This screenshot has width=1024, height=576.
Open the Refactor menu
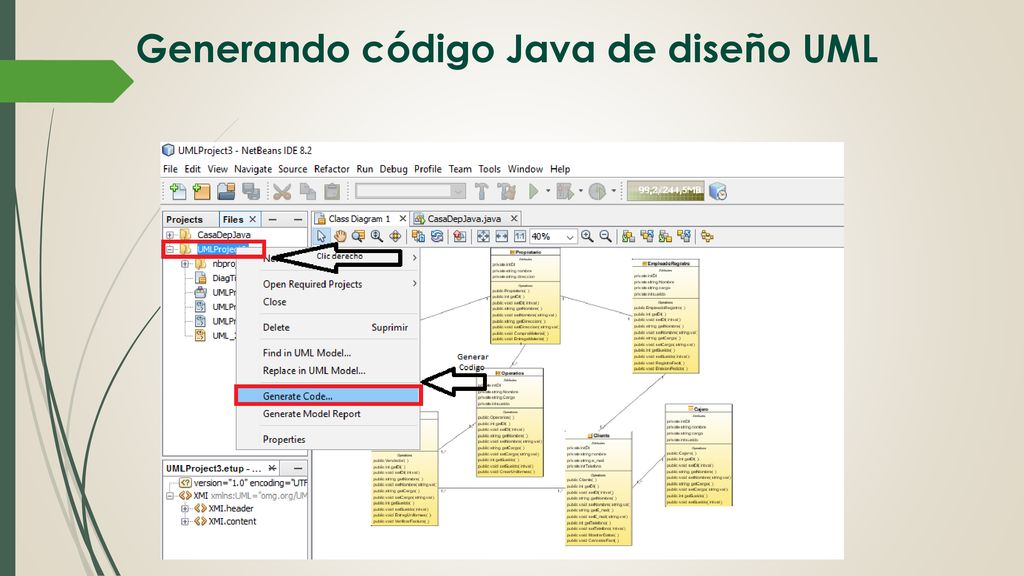click(x=331, y=168)
